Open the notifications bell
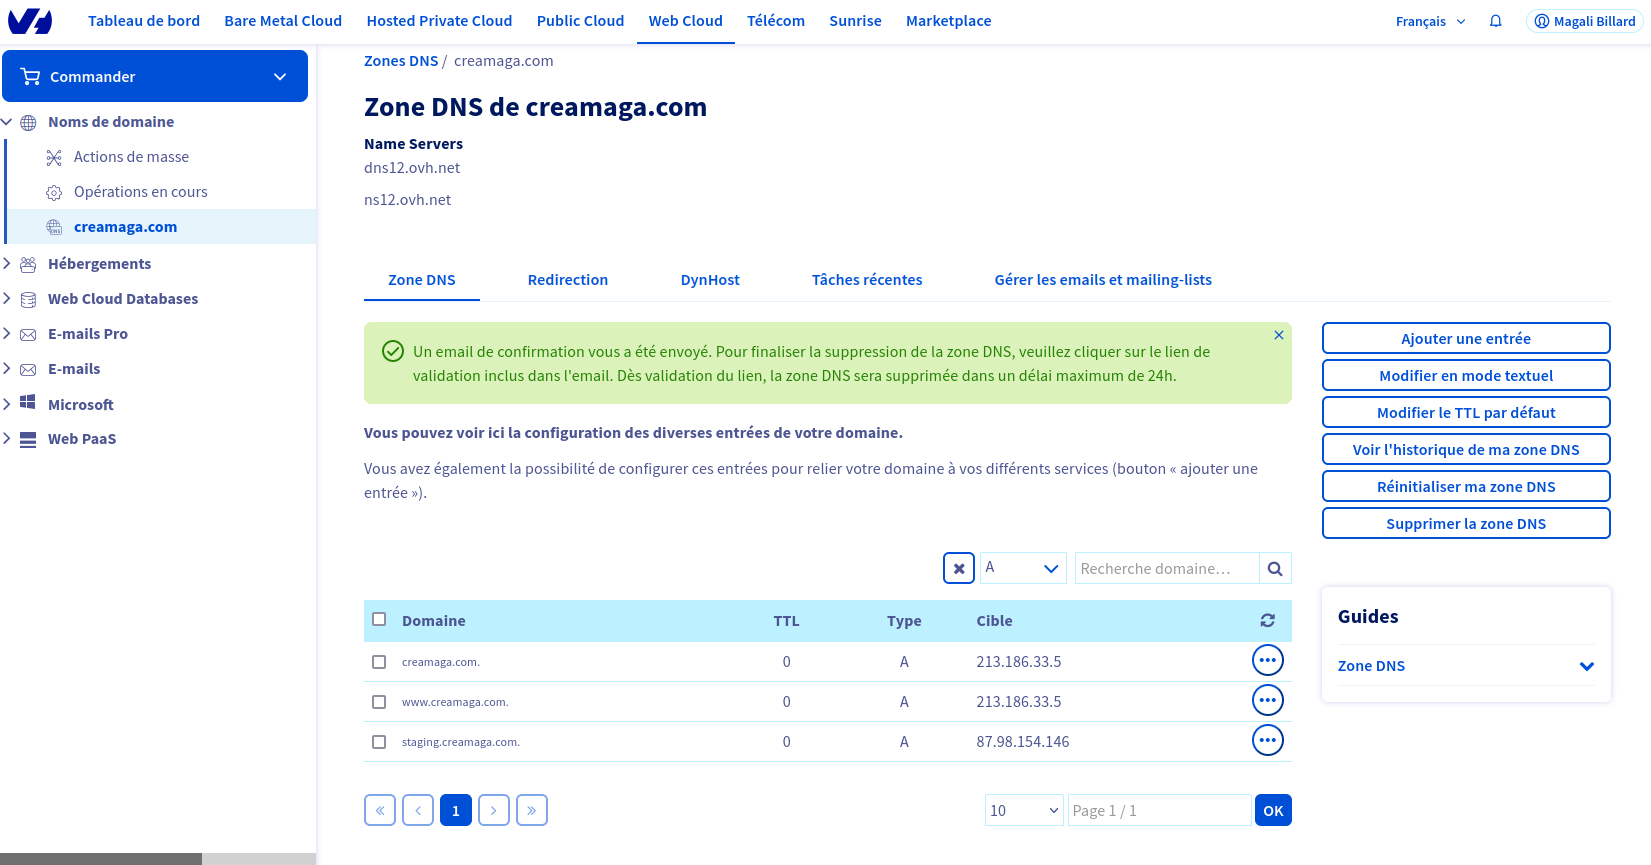This screenshot has height=865, width=1651. point(1495,21)
